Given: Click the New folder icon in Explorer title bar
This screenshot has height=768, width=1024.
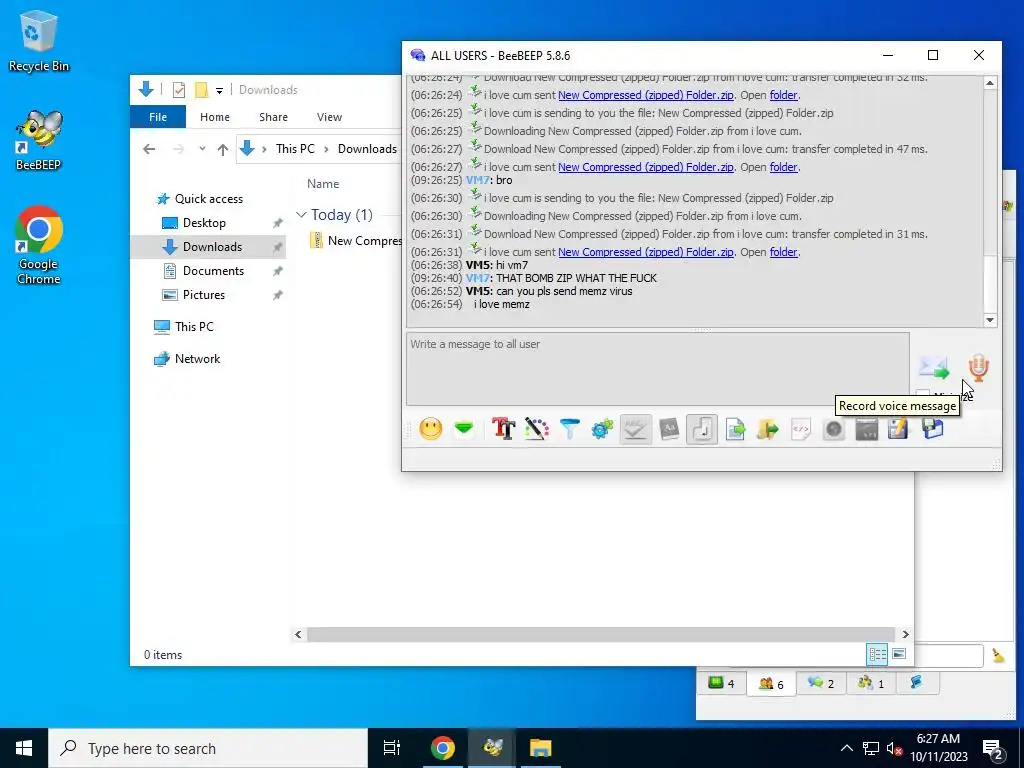Looking at the screenshot, I should tap(202, 89).
